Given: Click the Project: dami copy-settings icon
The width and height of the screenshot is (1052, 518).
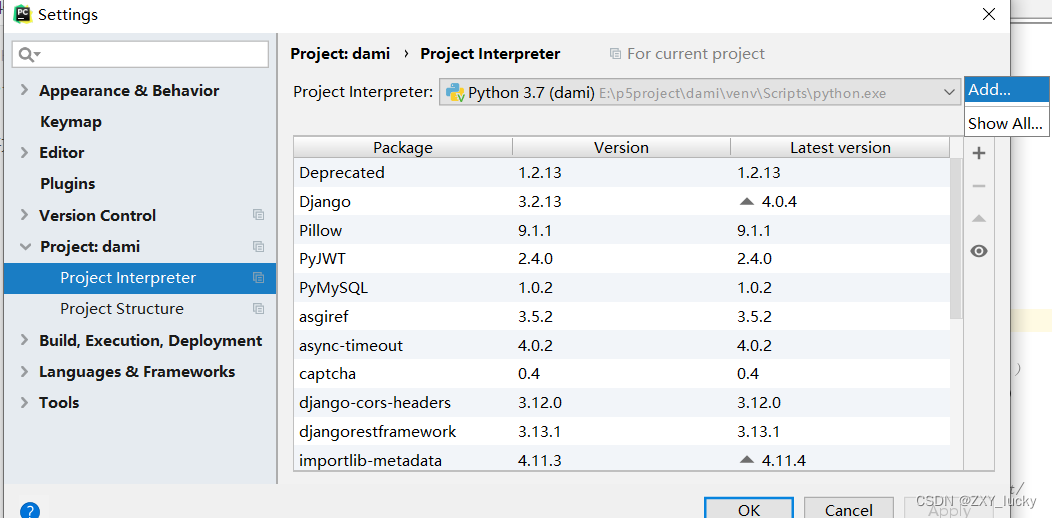Looking at the screenshot, I should (x=258, y=246).
